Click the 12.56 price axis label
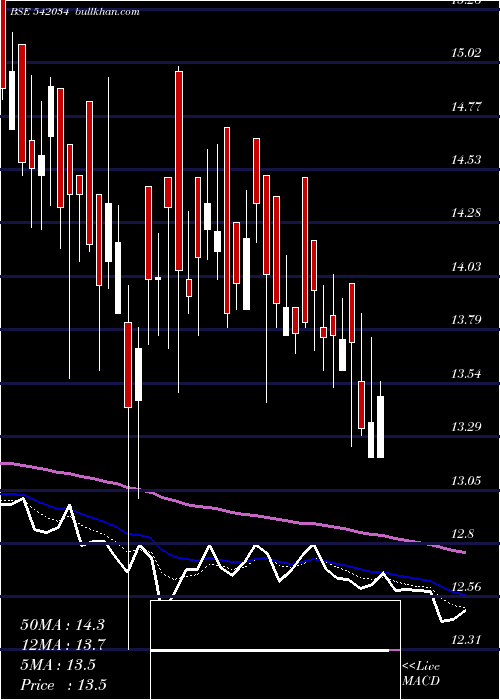 (x=467, y=586)
